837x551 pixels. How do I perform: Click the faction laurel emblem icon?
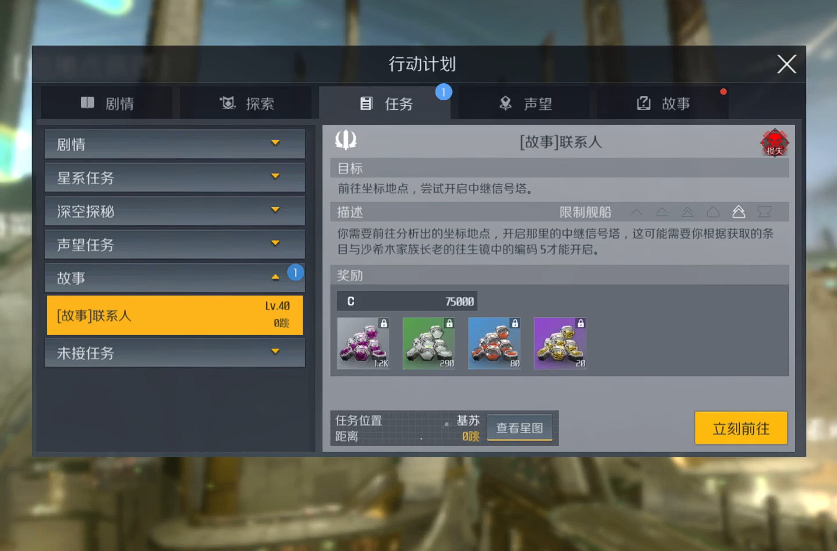(x=345, y=140)
